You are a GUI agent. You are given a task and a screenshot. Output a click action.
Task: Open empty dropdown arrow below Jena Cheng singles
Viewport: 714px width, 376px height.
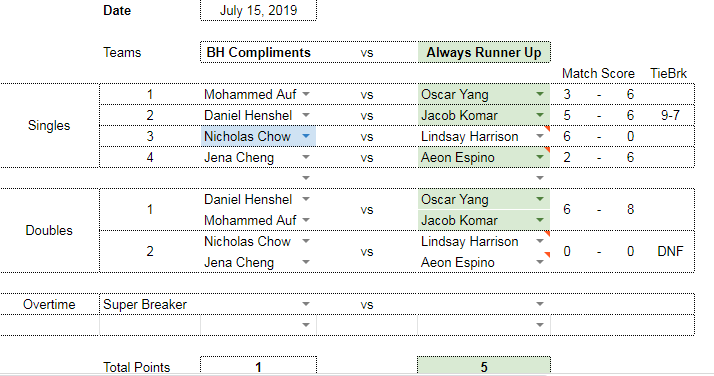306,178
